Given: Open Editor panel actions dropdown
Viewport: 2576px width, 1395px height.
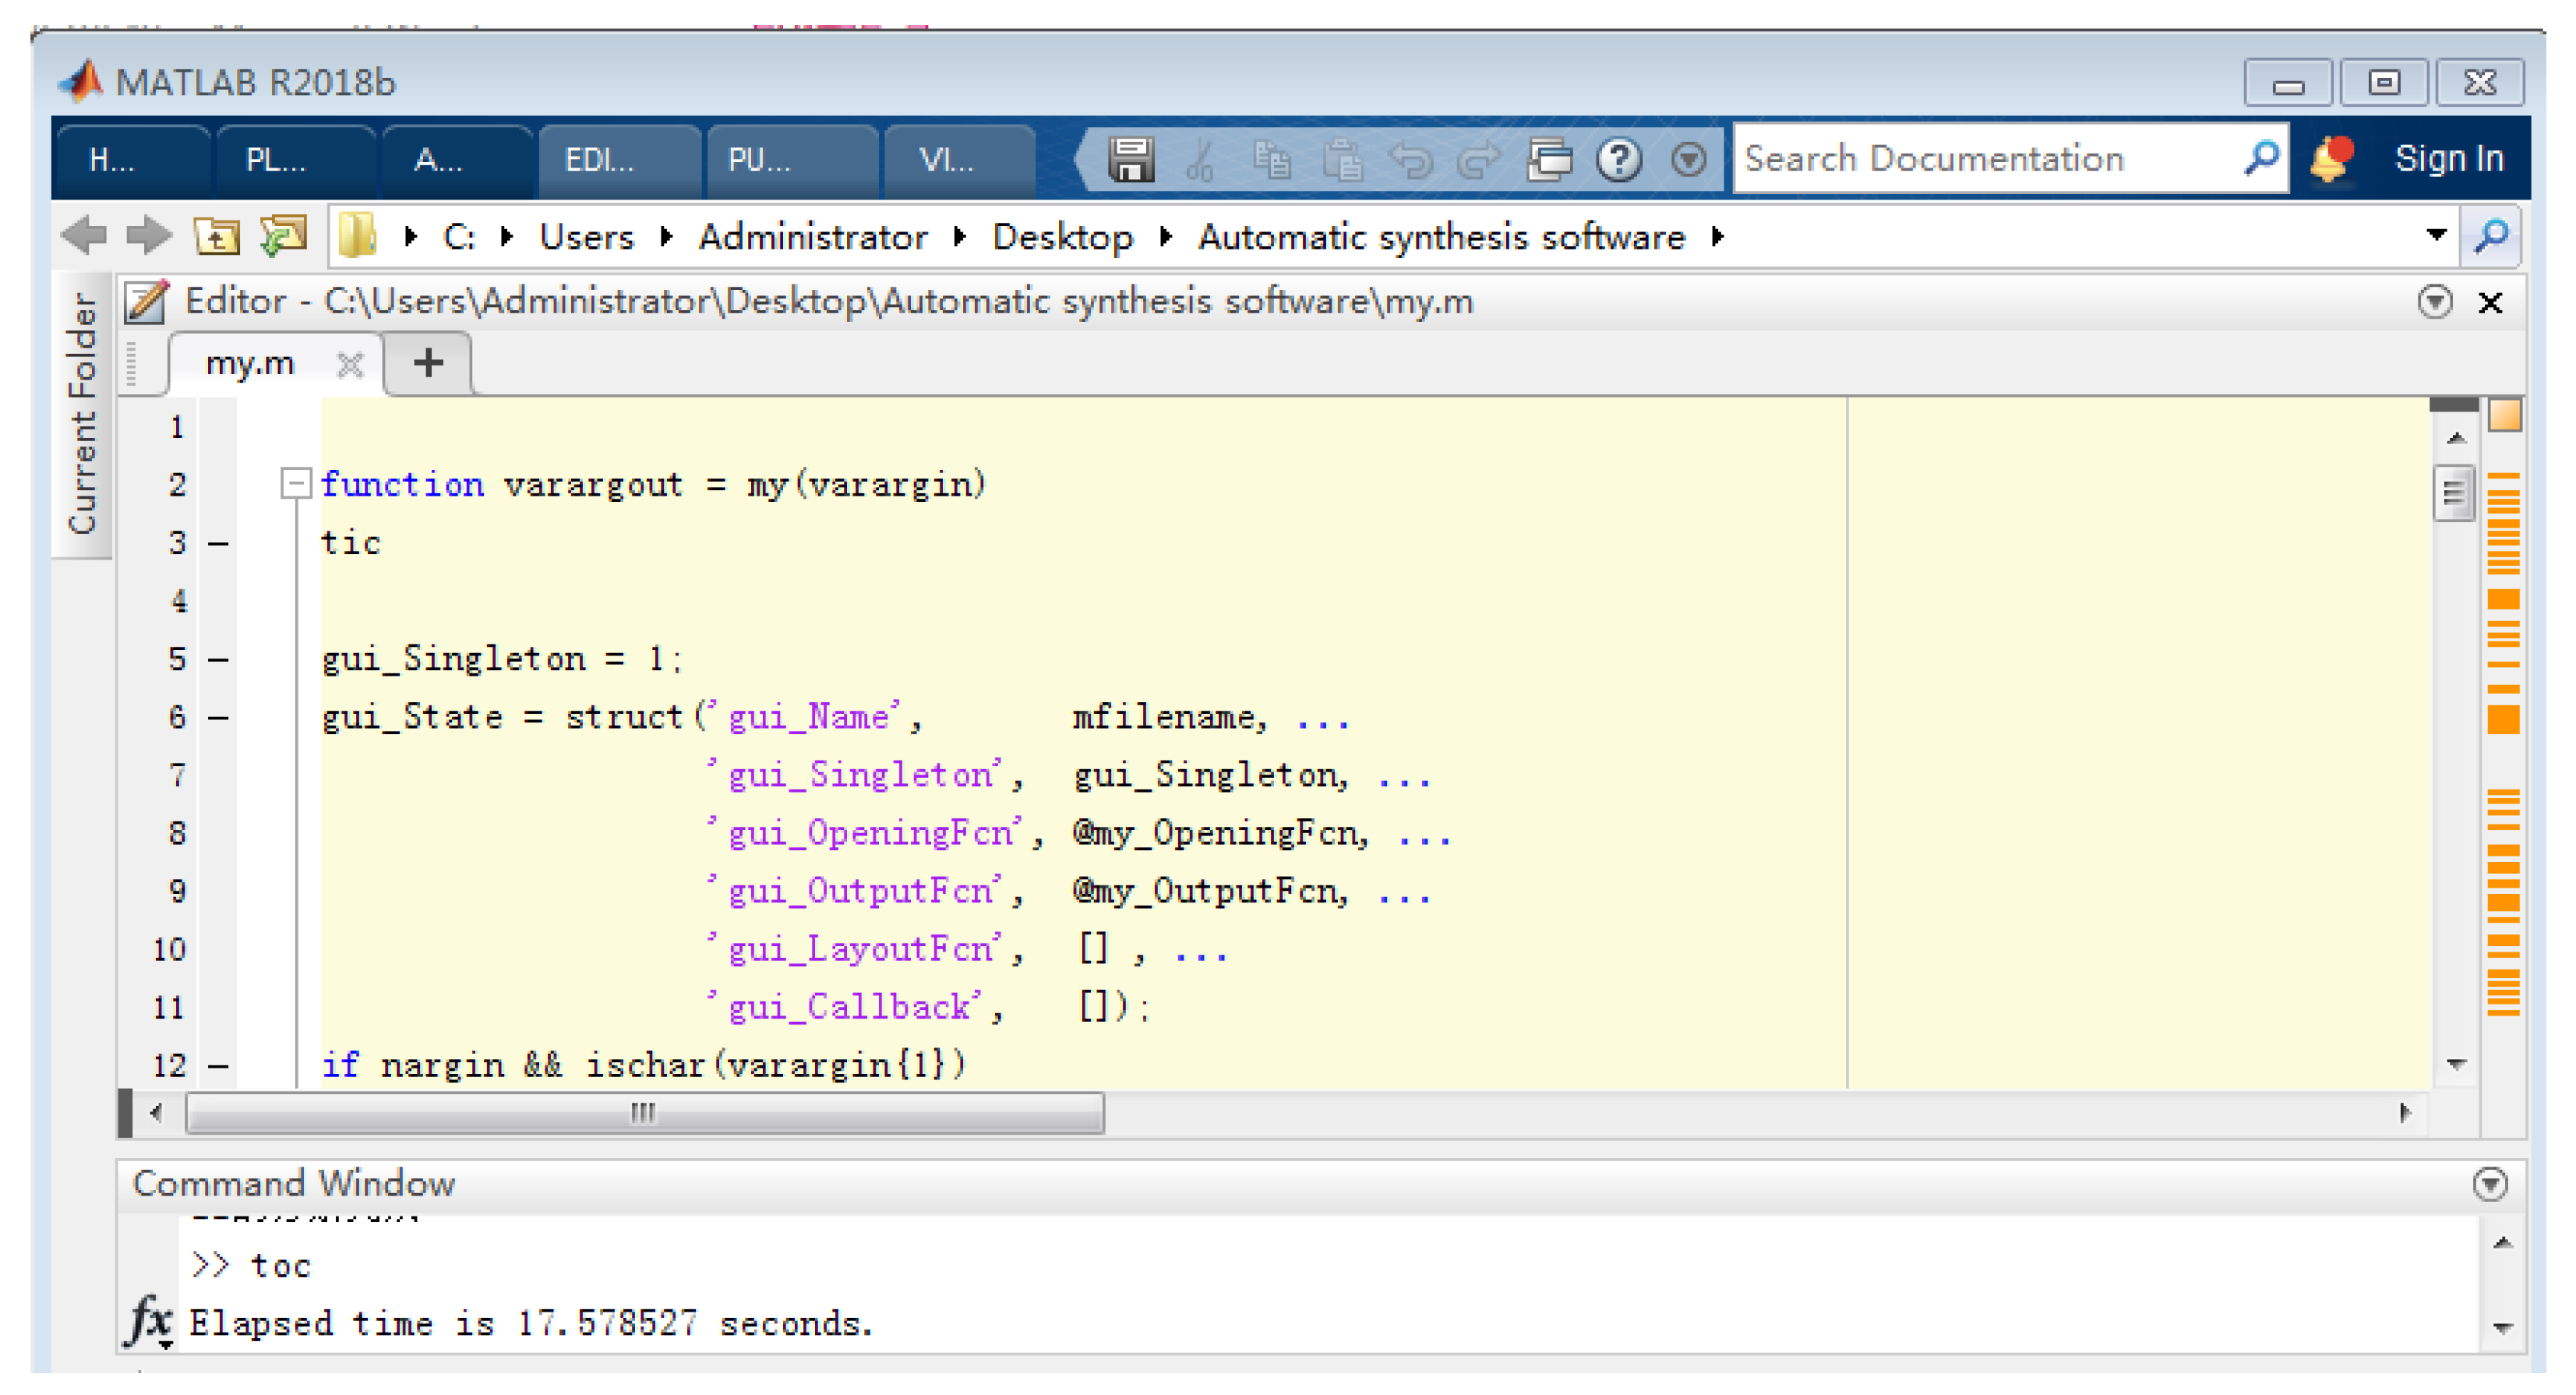Looking at the screenshot, I should pyautogui.click(x=2434, y=302).
